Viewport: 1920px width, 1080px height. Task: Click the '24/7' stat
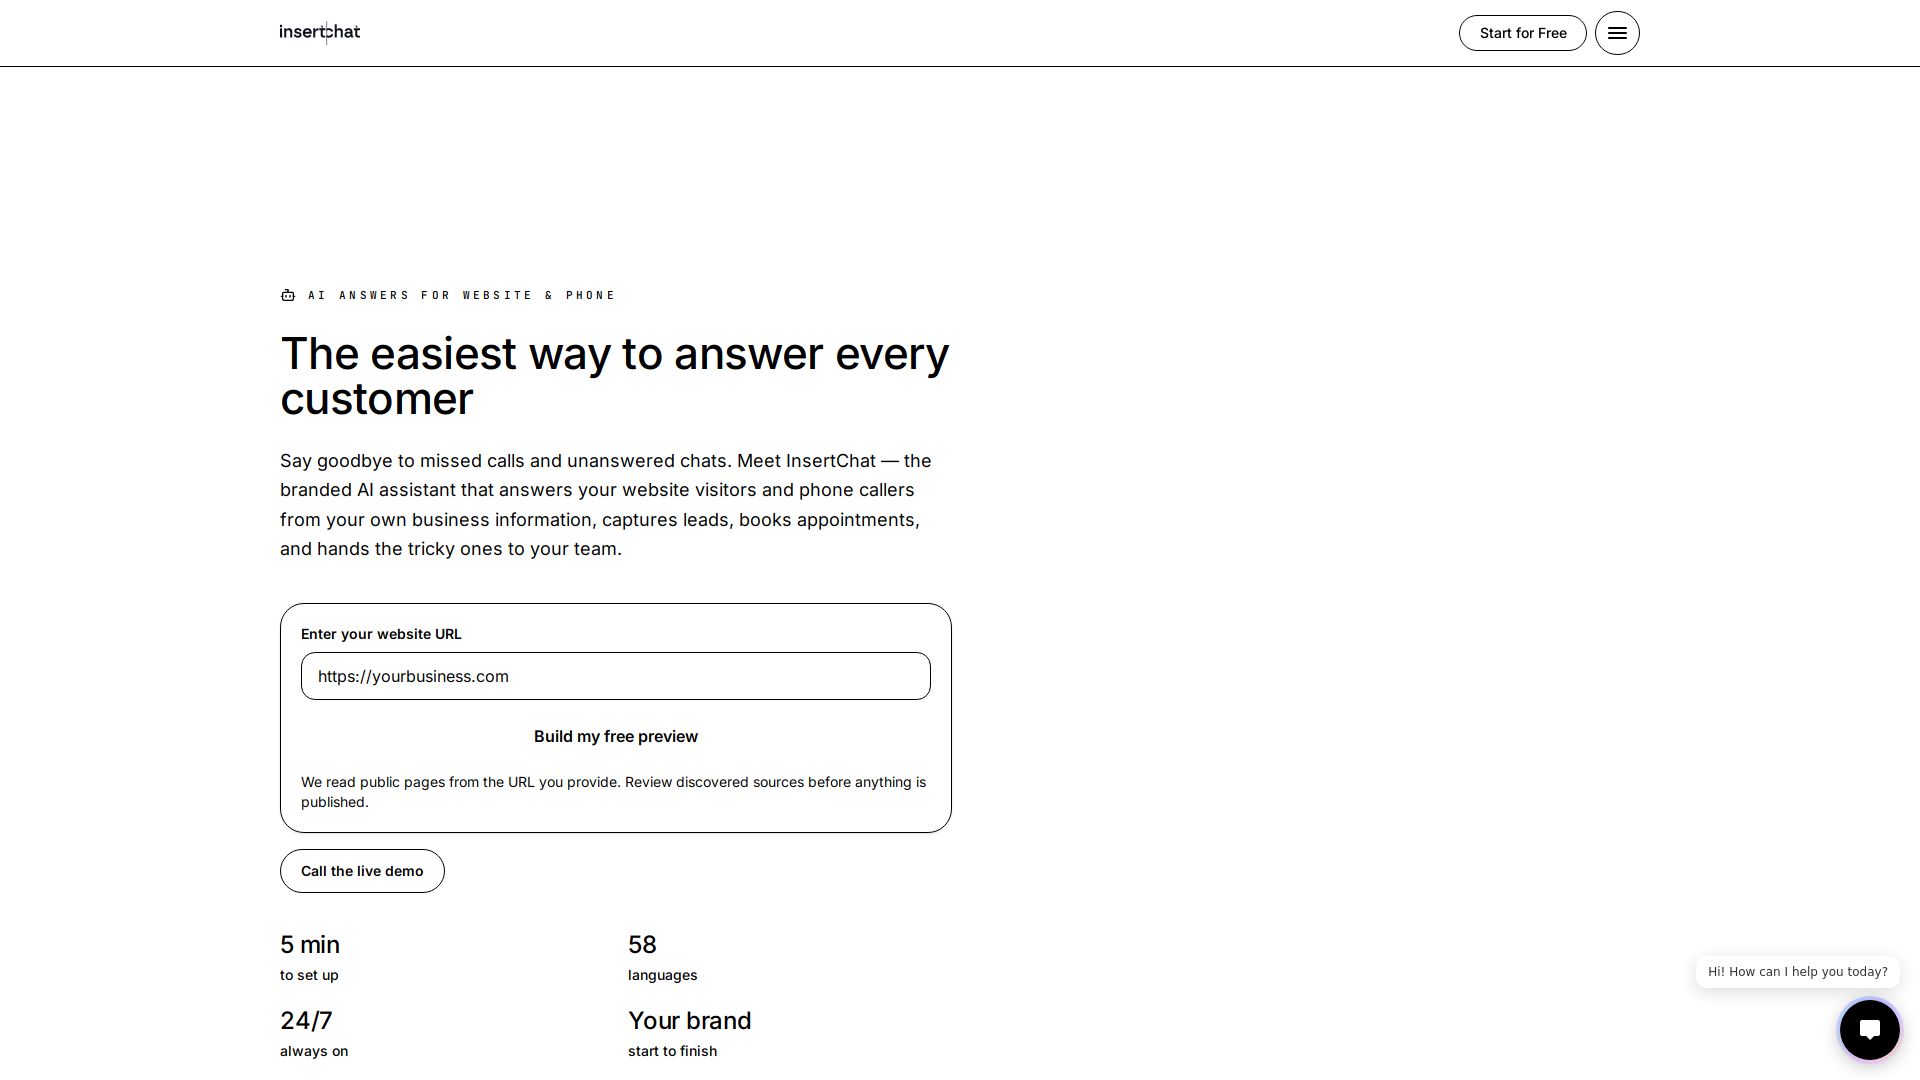coord(306,1021)
